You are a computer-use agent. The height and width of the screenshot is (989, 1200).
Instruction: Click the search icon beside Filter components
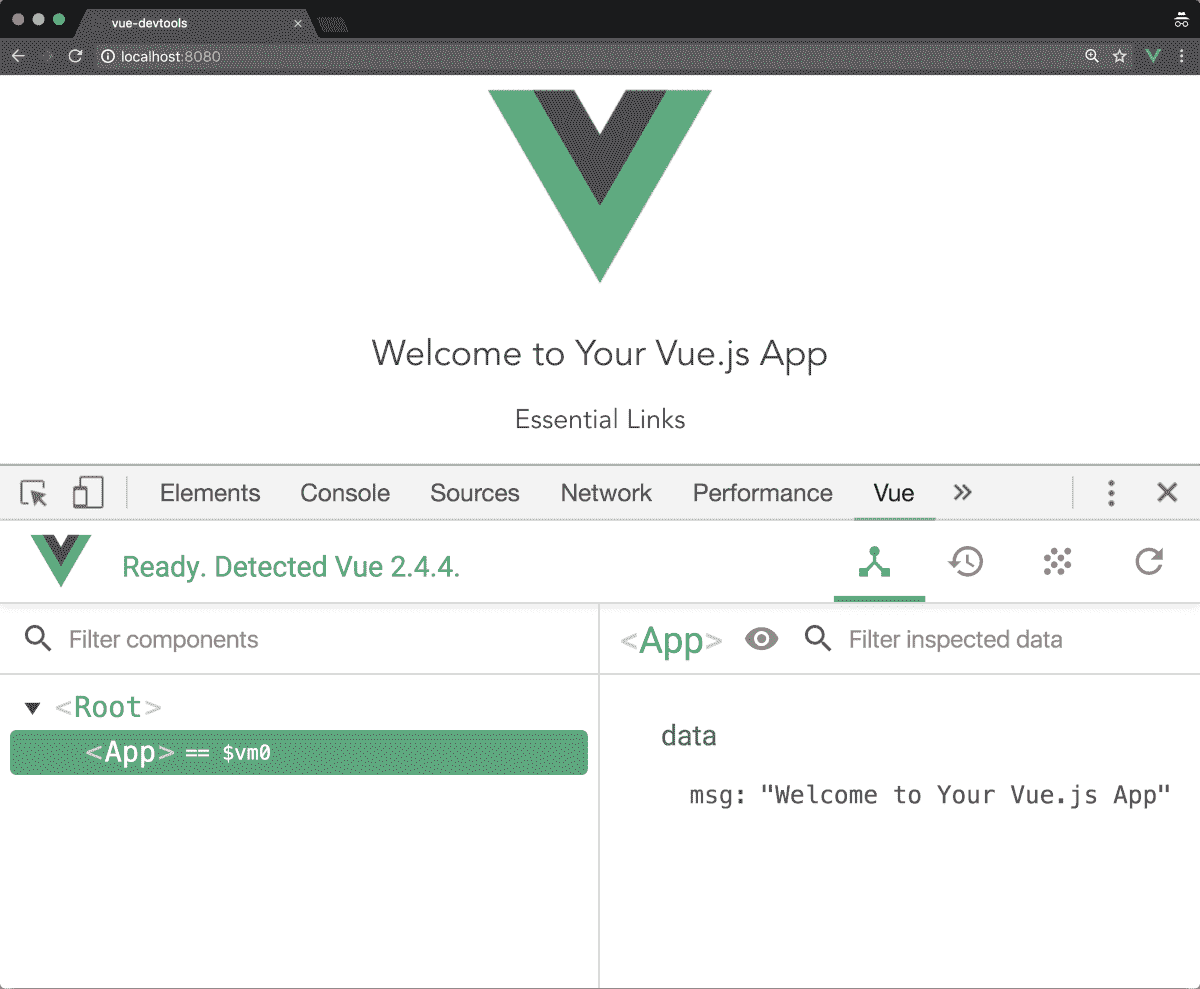38,639
